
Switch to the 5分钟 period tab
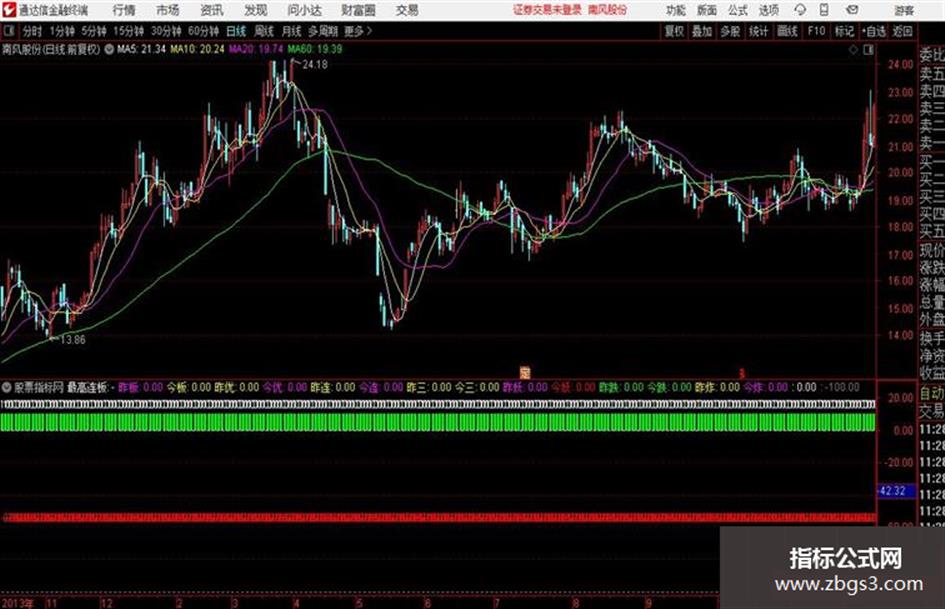pos(93,31)
